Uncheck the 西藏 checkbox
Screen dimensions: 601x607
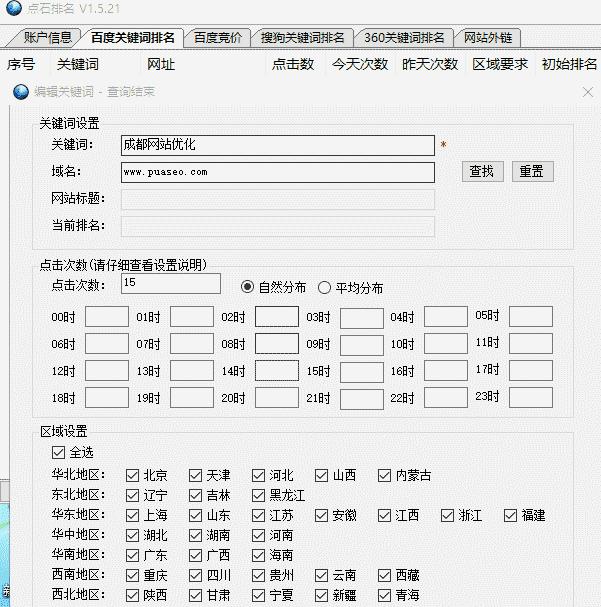click(384, 575)
